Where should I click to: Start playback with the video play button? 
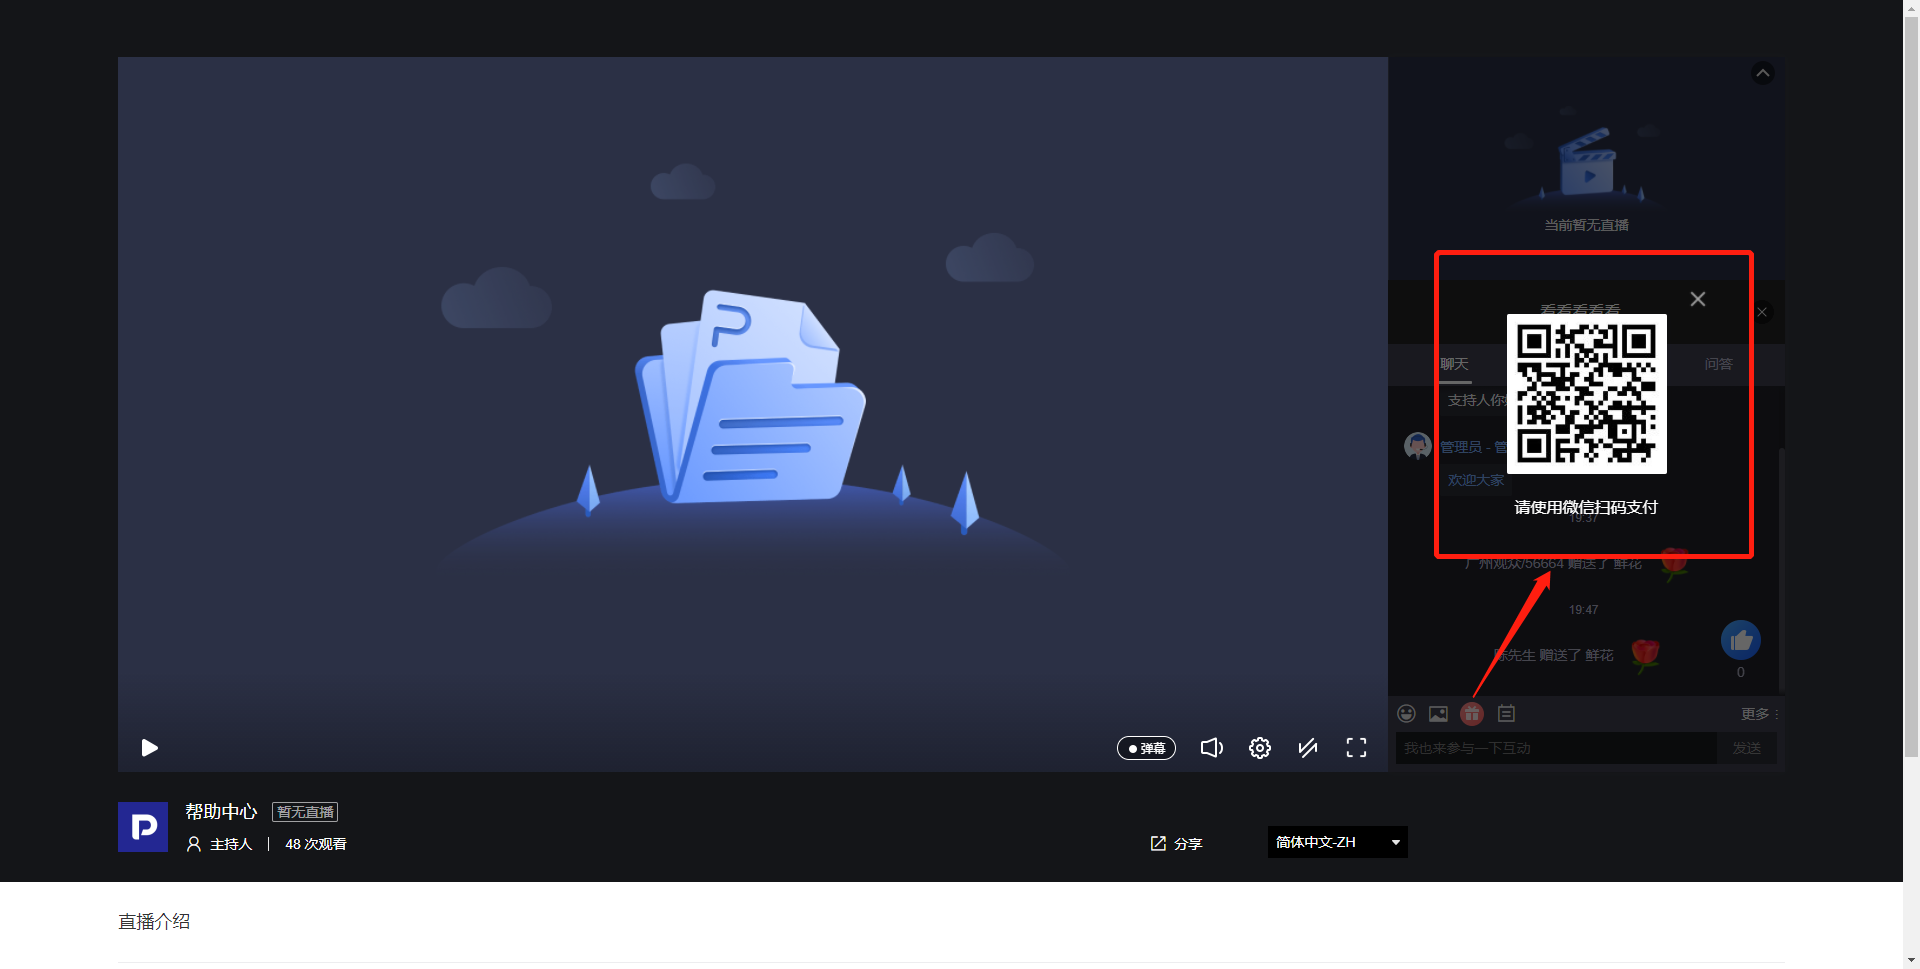pyautogui.click(x=150, y=748)
